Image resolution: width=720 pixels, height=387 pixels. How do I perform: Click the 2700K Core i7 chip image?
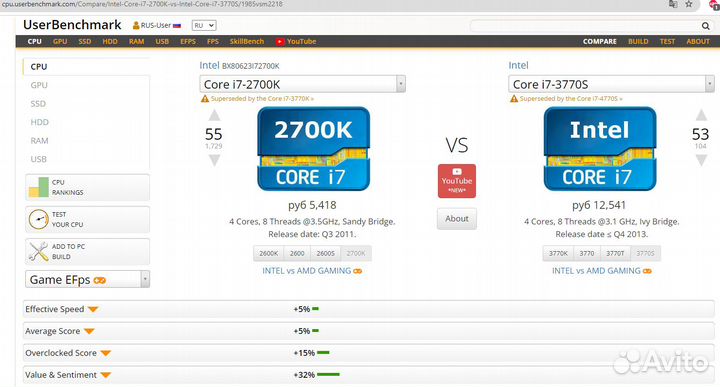313,149
